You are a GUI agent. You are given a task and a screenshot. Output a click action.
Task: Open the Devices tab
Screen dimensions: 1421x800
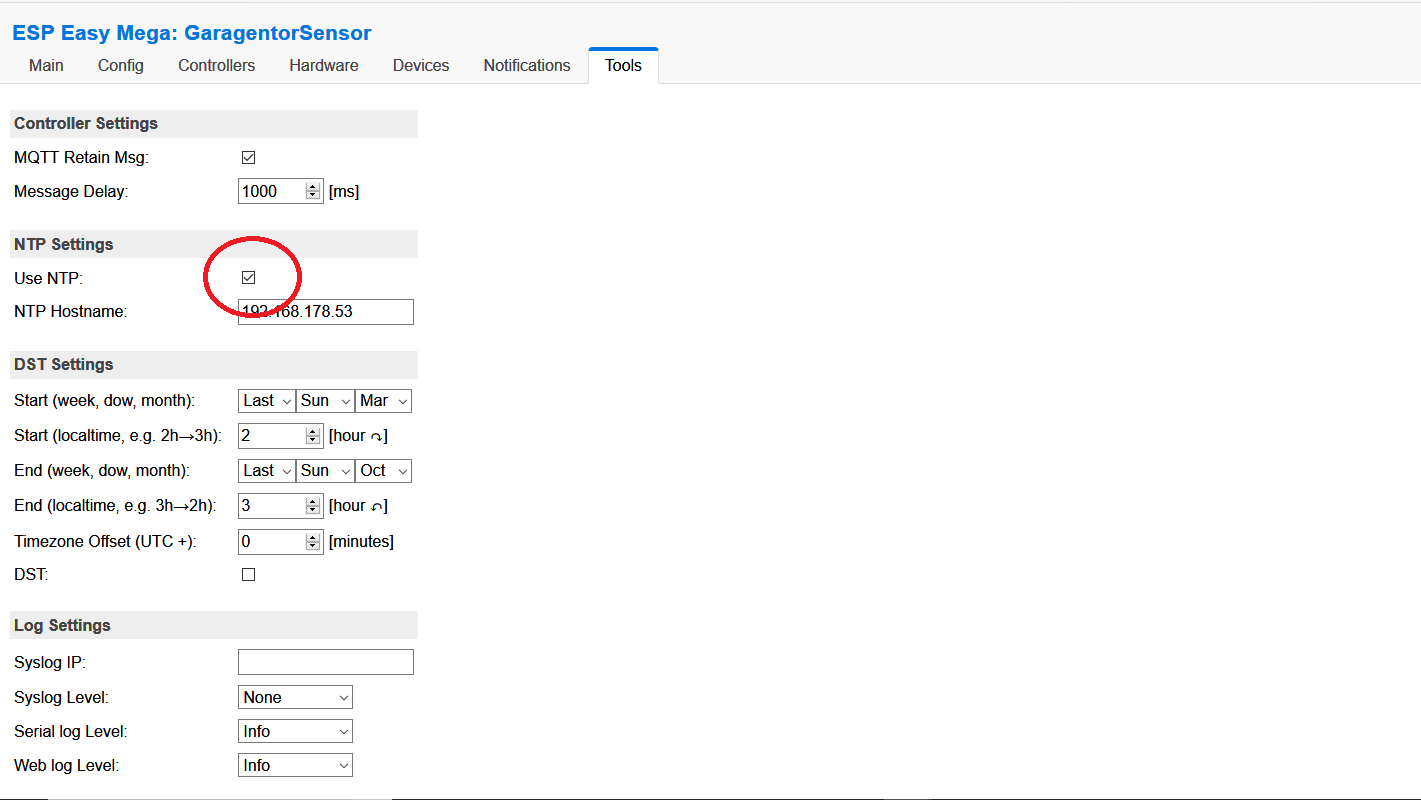point(420,65)
